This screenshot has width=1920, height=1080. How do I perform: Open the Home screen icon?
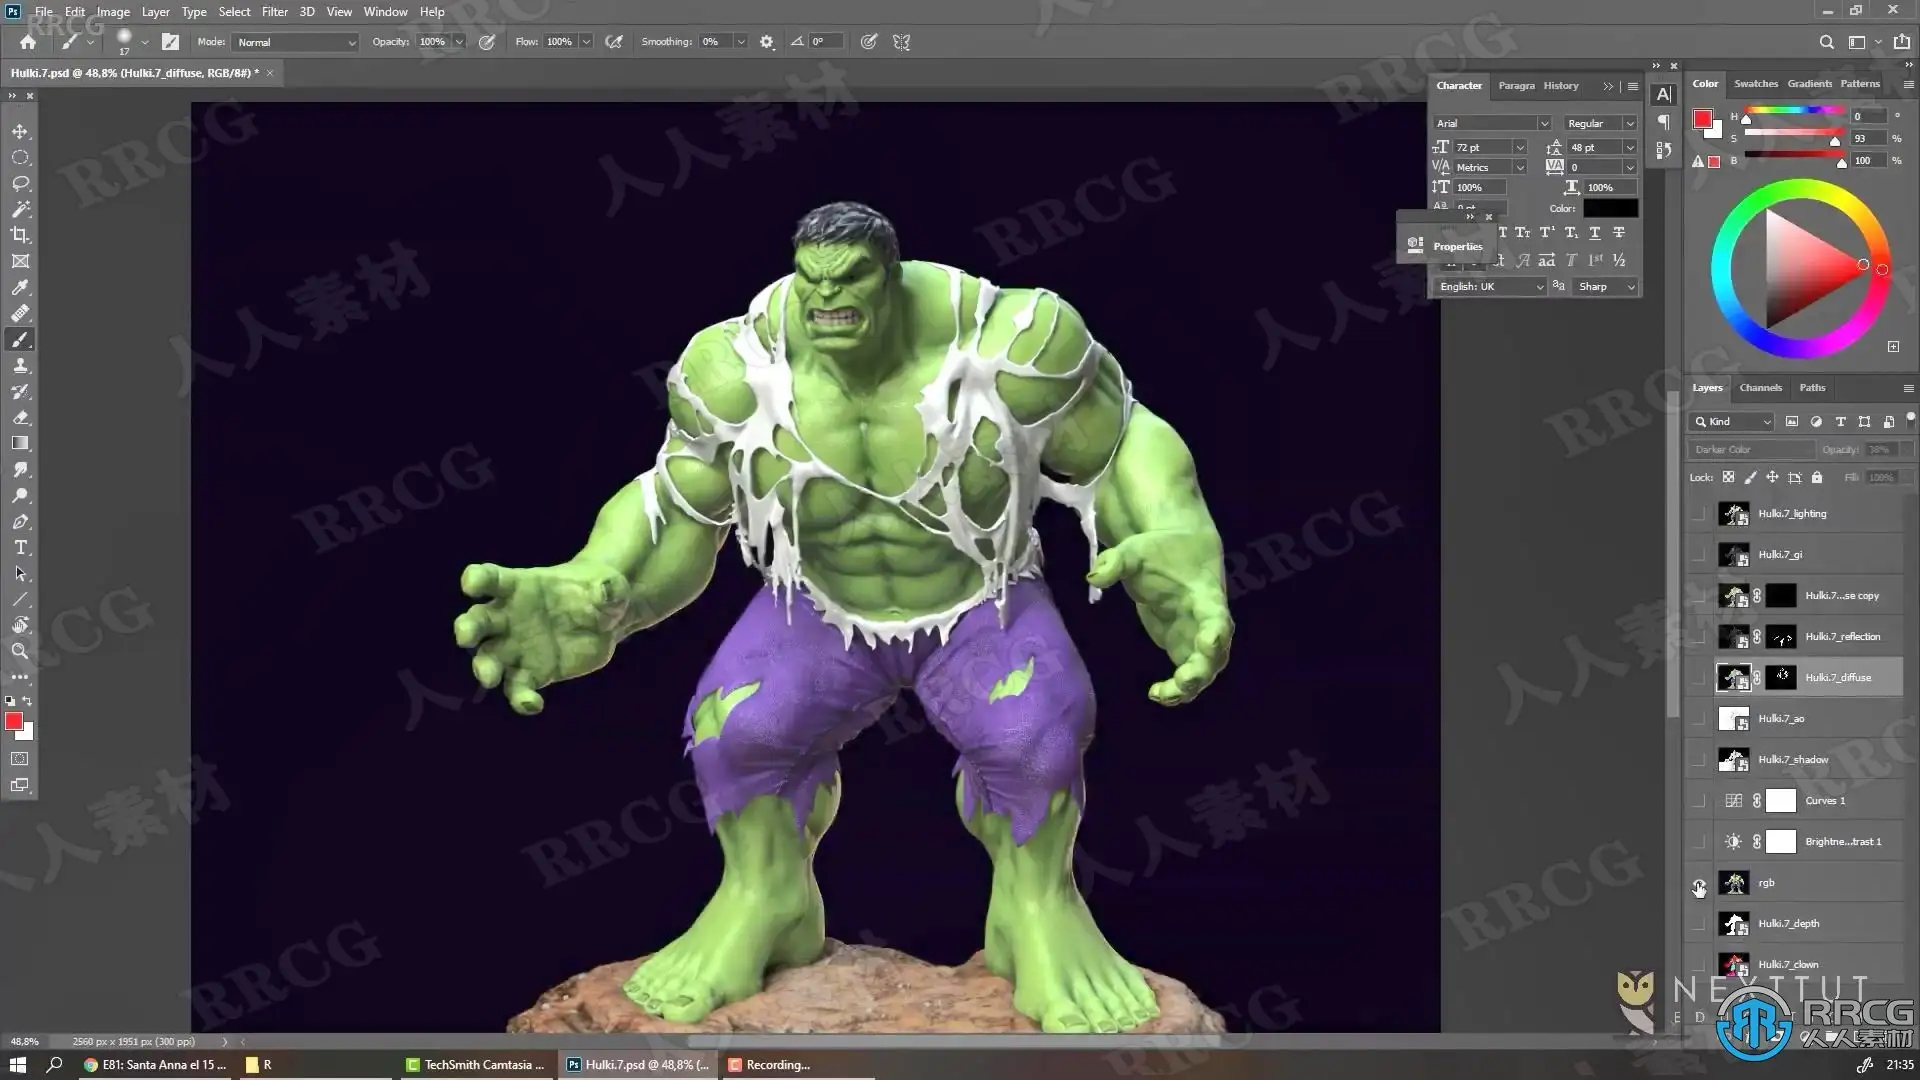click(x=28, y=42)
